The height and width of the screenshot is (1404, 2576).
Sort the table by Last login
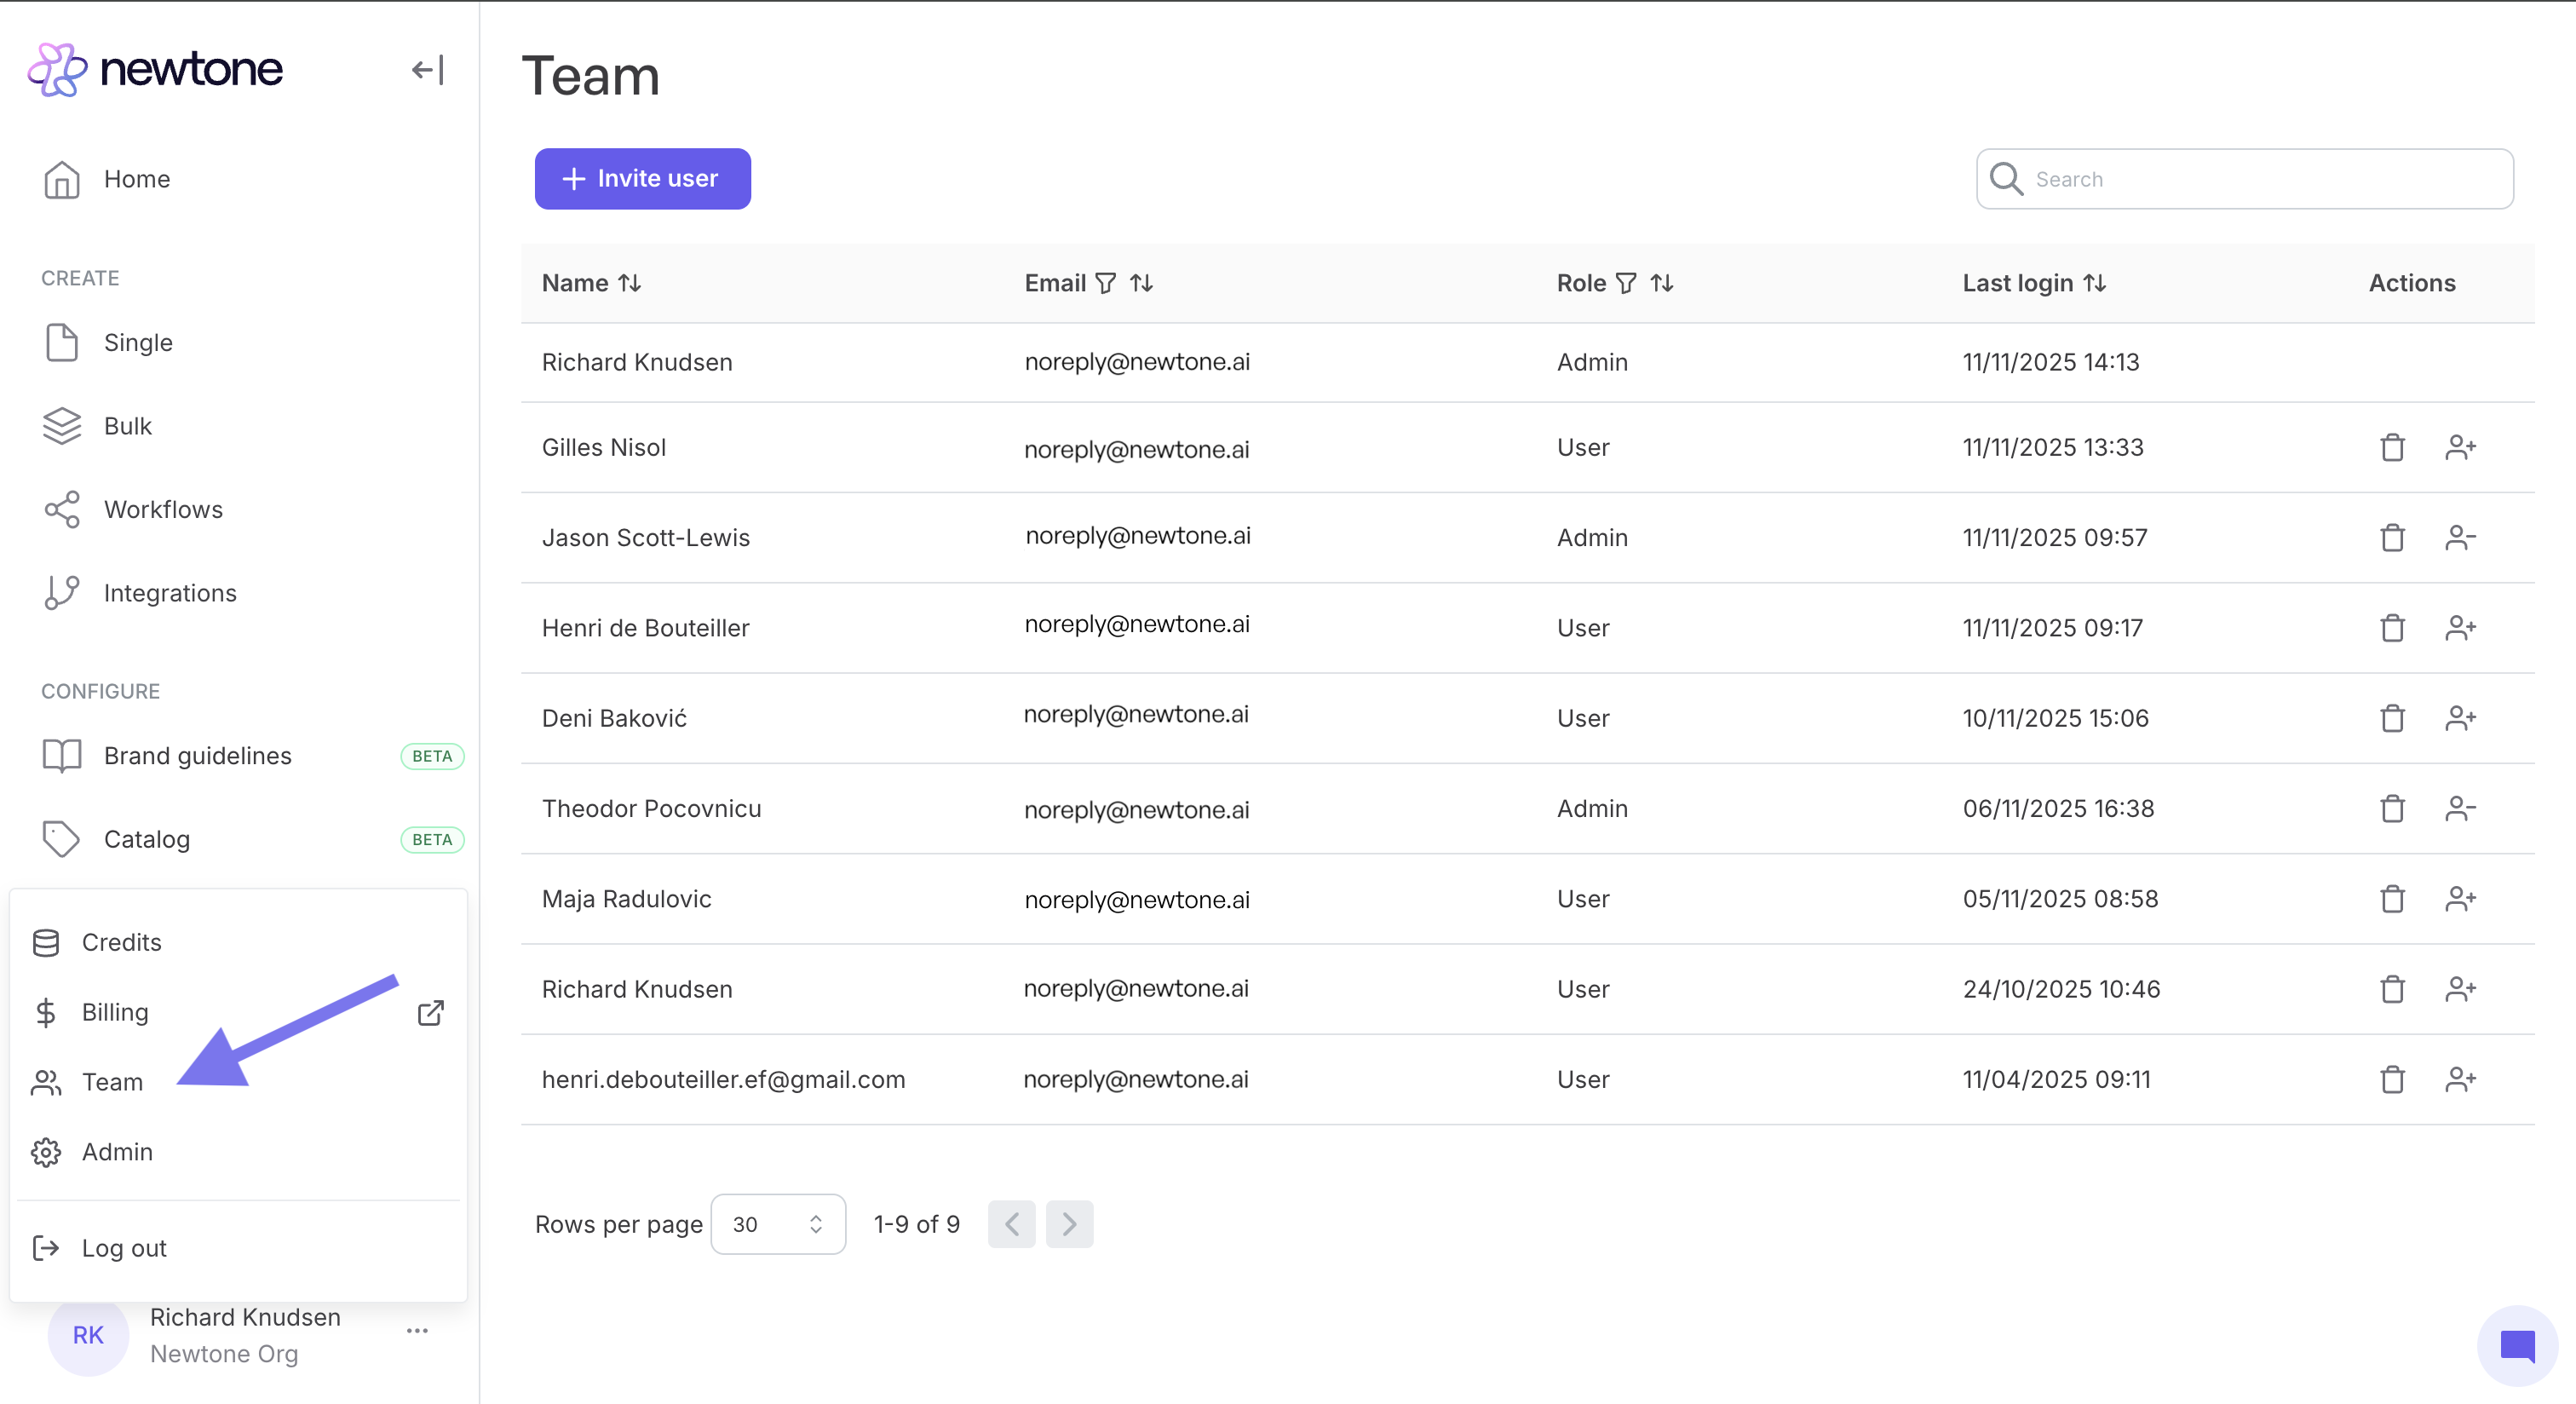click(2095, 284)
